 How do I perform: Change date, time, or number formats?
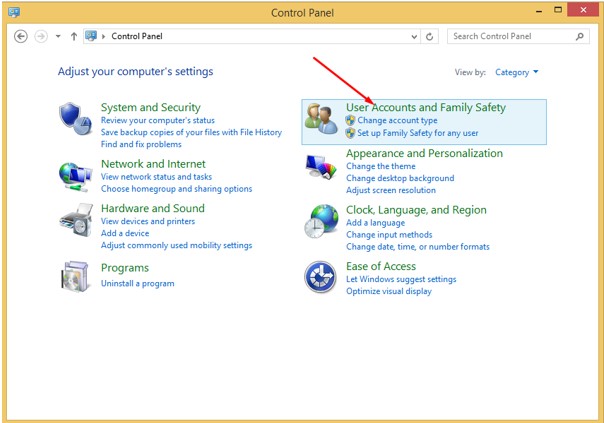click(x=418, y=247)
